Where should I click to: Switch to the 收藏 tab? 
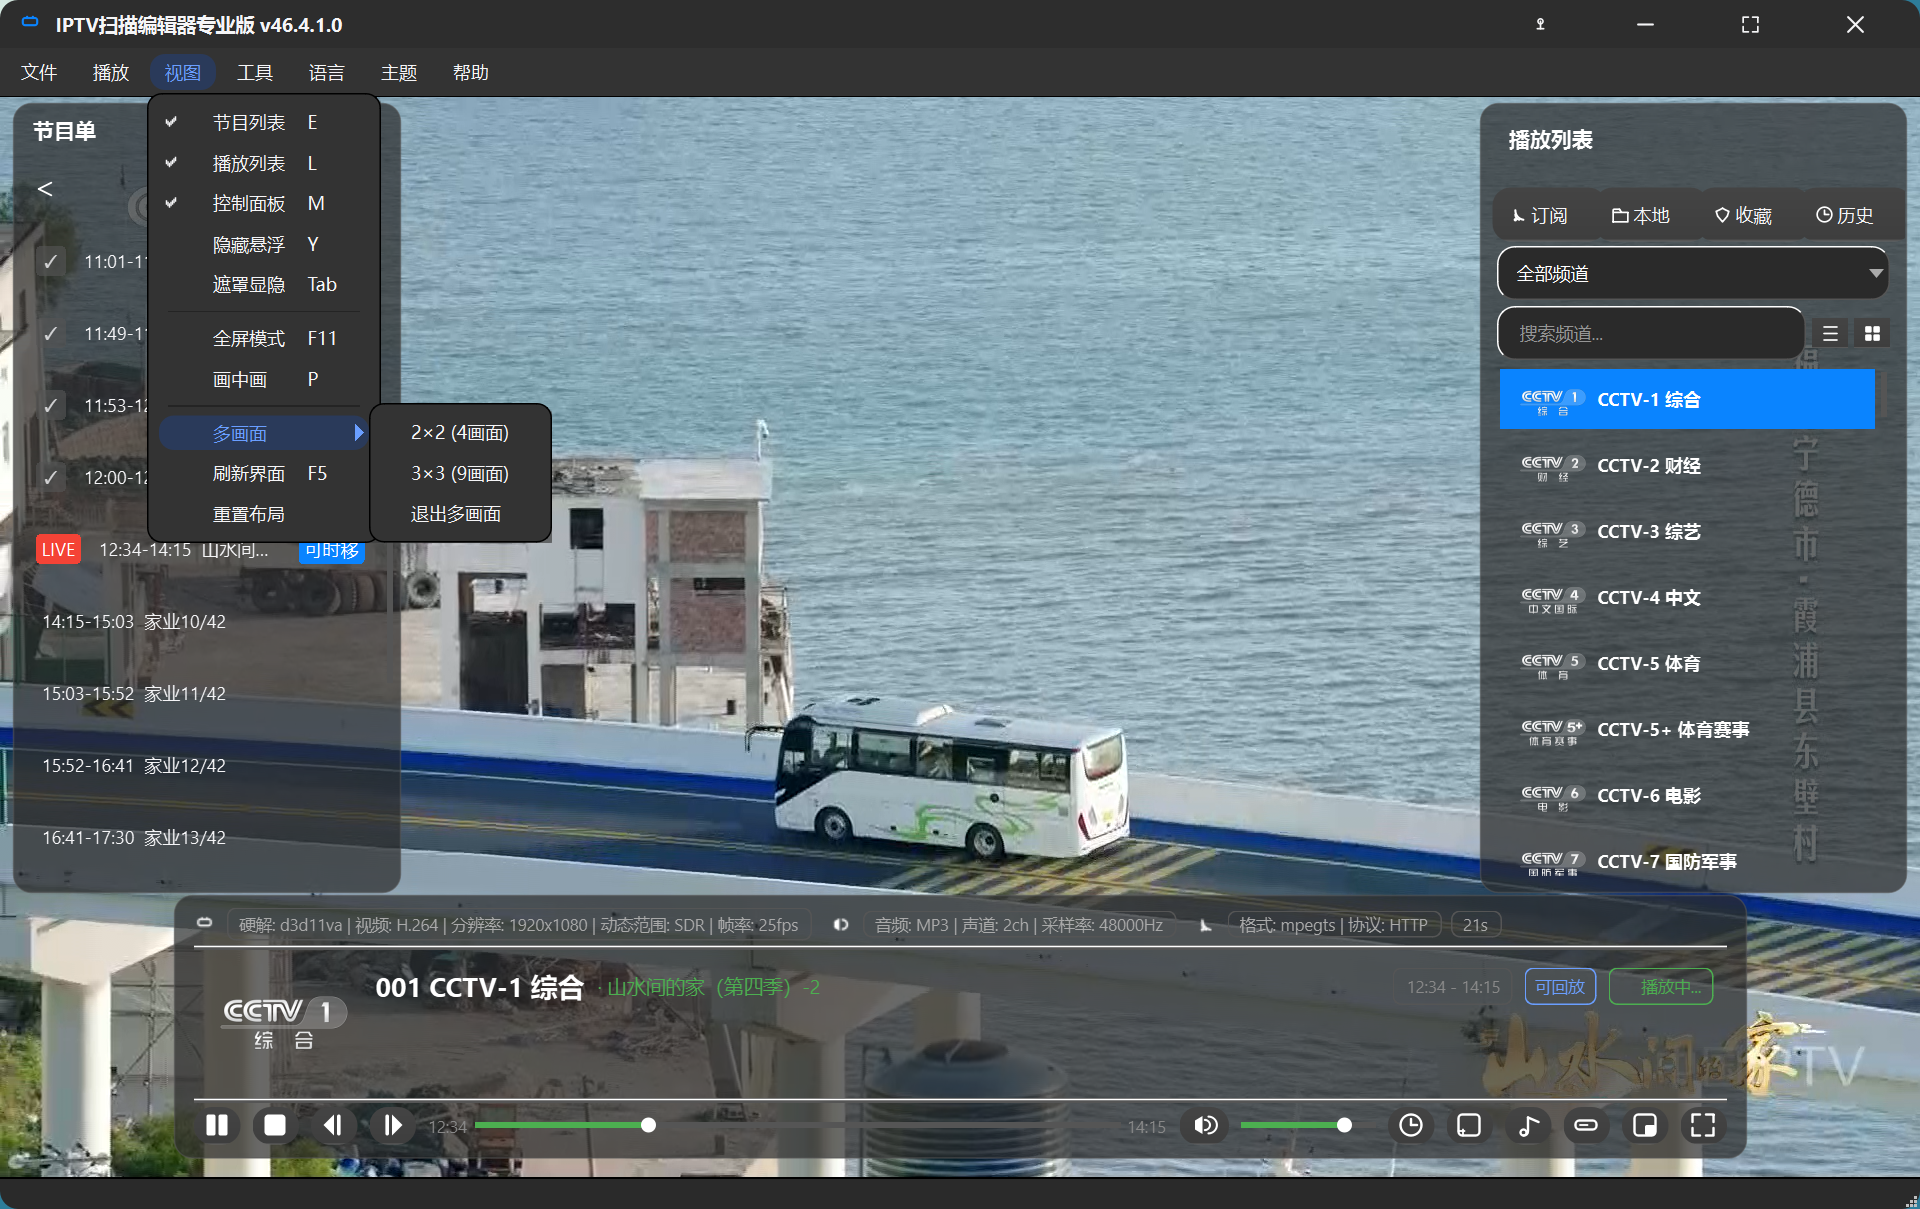[1744, 215]
